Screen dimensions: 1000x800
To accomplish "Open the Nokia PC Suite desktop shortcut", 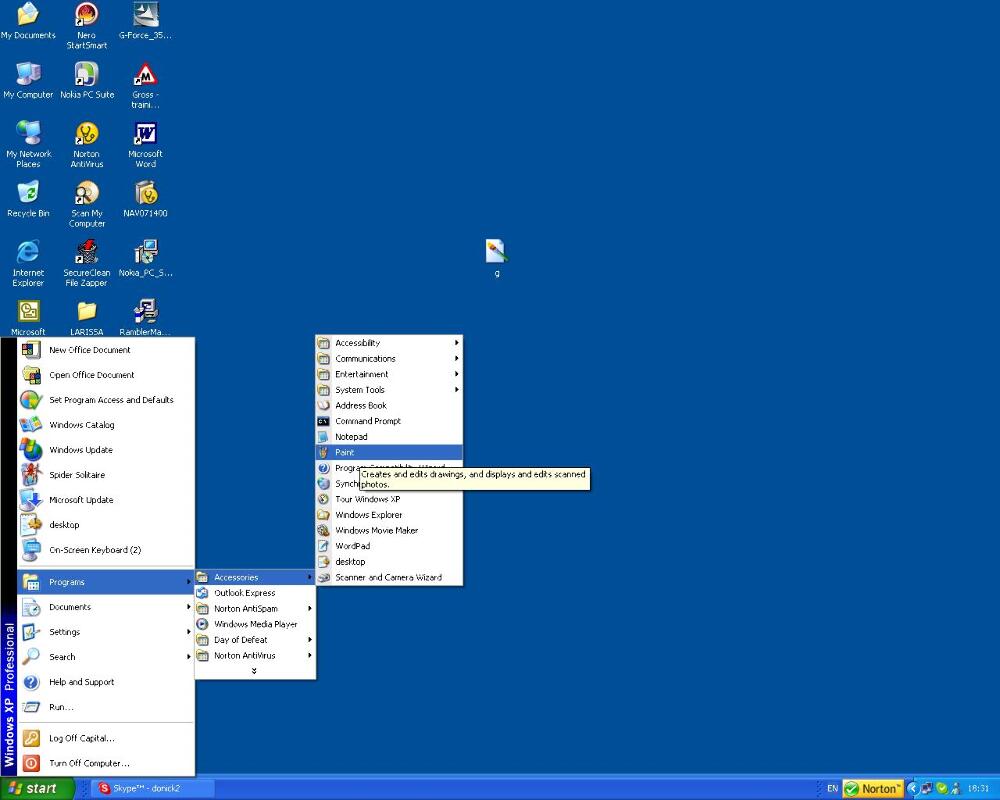I will [x=87, y=80].
